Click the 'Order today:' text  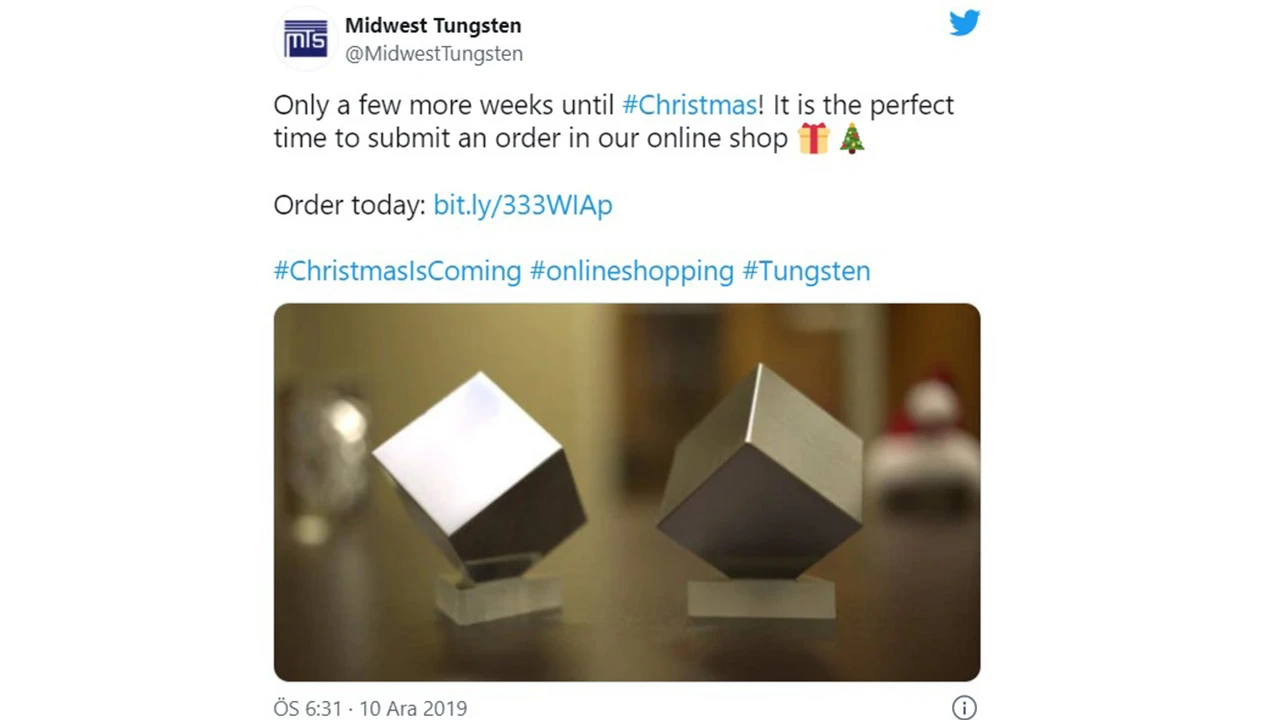[349, 205]
